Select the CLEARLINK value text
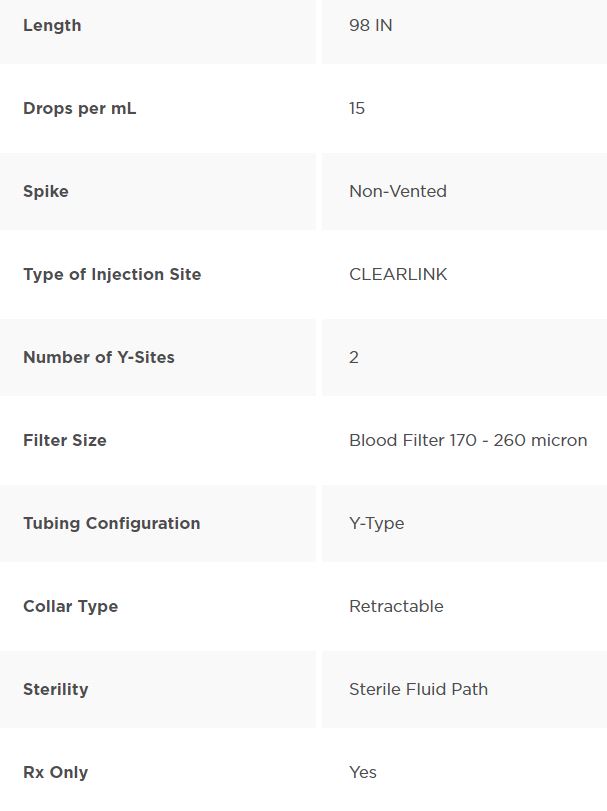Image resolution: width=607 pixels, height=811 pixels. 398,274
